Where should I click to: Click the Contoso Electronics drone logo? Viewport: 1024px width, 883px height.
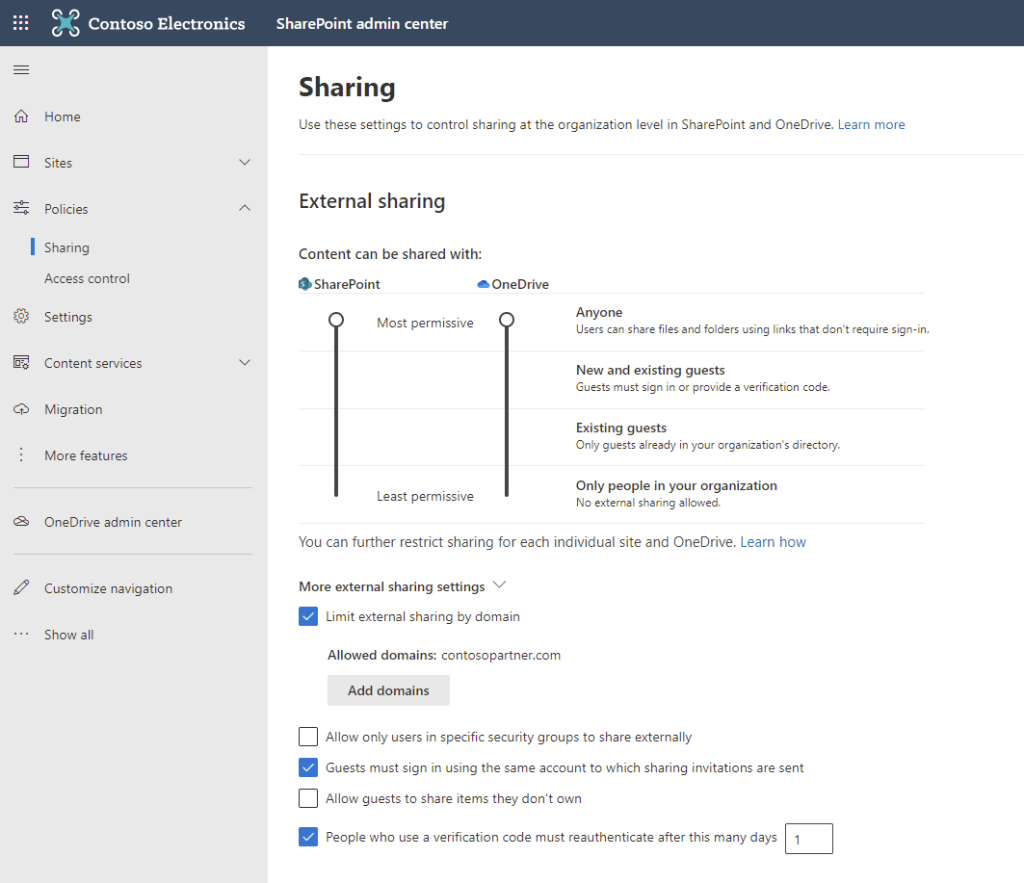pos(66,23)
